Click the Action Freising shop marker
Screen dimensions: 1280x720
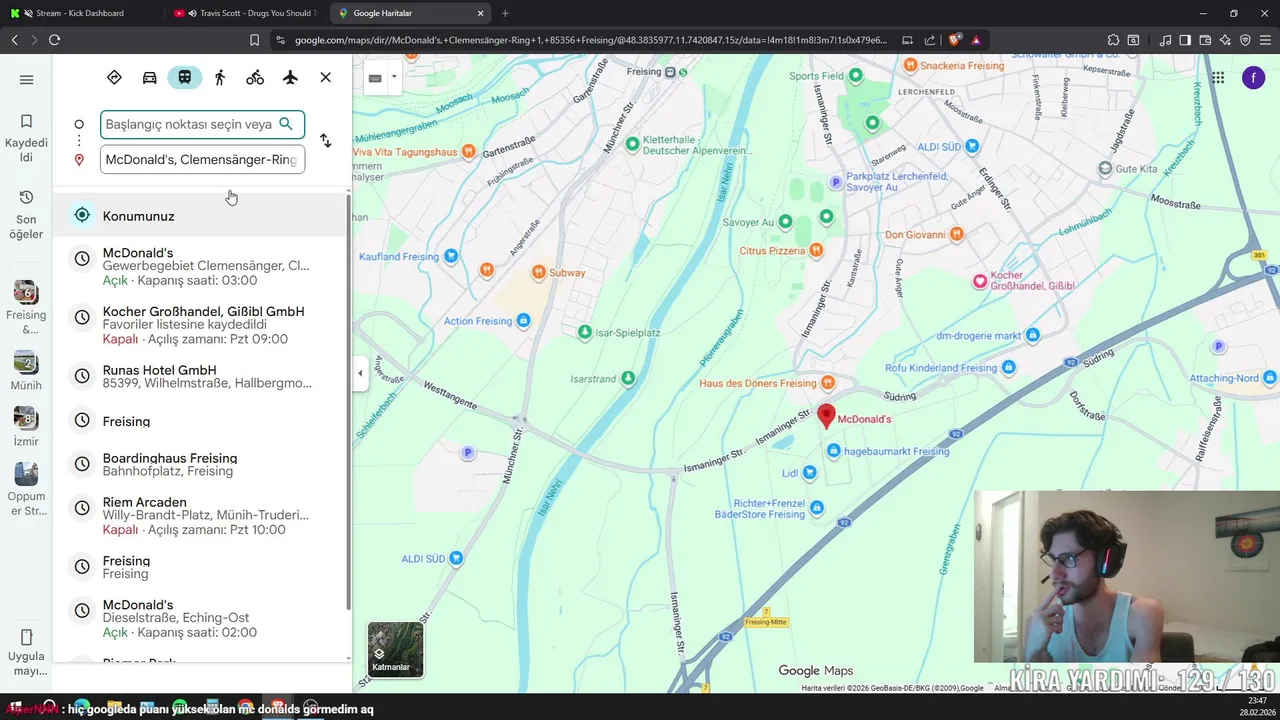coord(523,320)
